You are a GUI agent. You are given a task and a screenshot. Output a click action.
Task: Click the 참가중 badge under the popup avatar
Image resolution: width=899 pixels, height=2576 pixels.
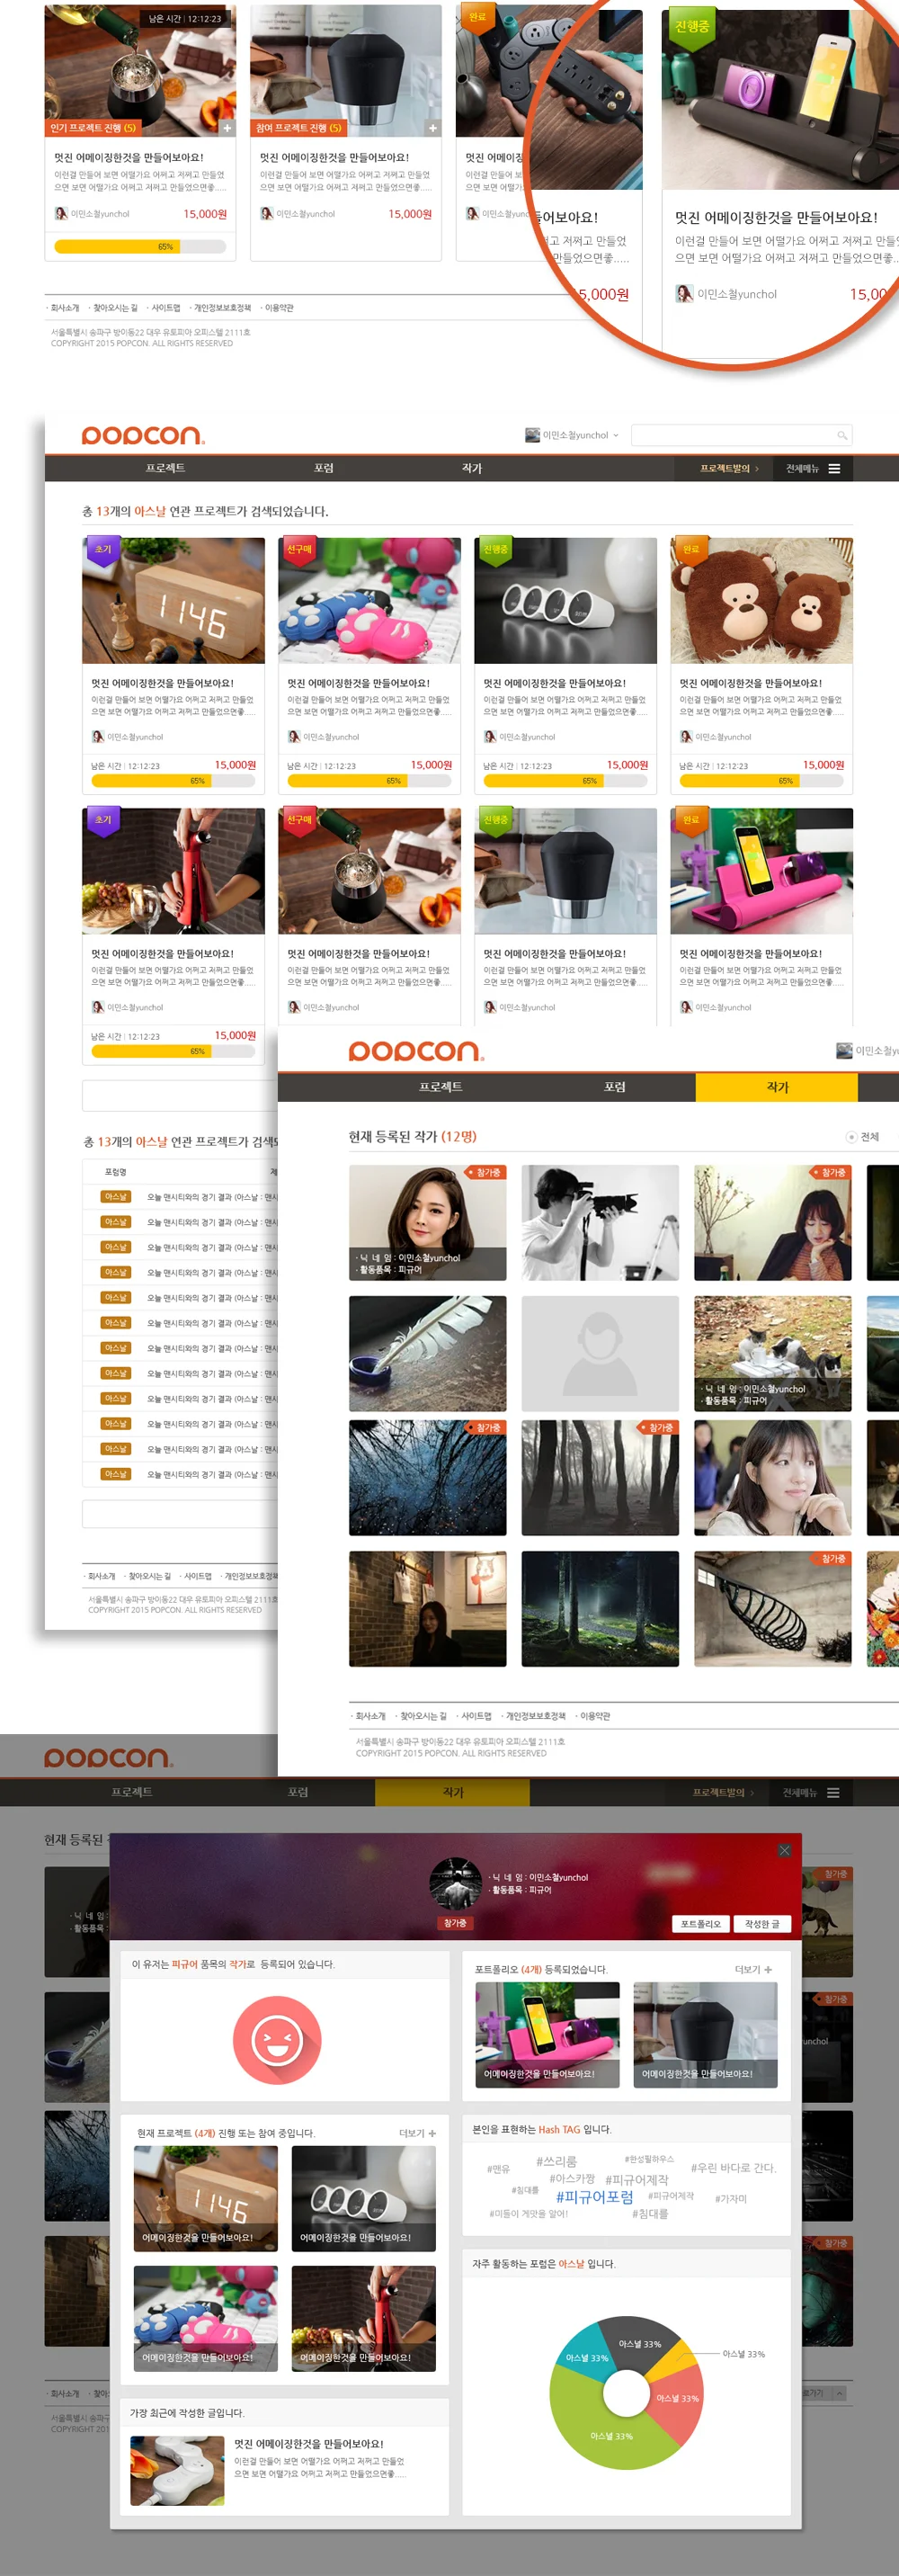[x=455, y=1923]
